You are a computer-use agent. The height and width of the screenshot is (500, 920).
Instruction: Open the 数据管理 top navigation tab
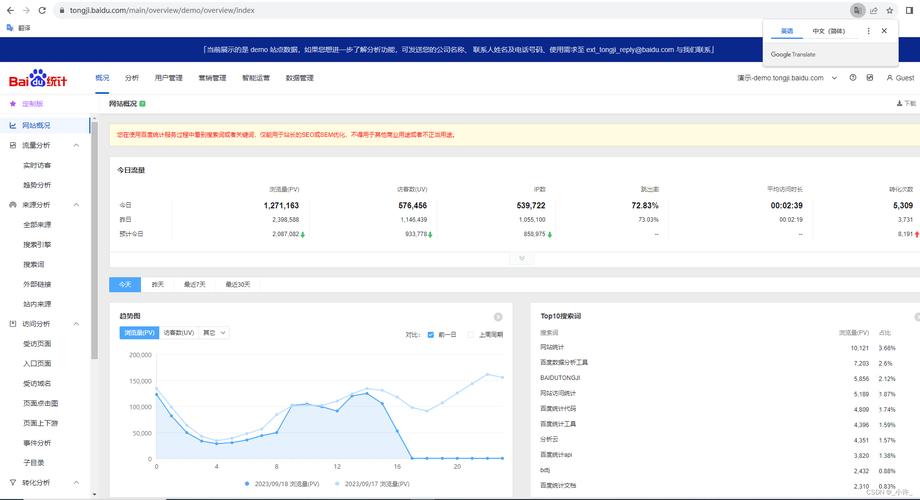(x=300, y=78)
